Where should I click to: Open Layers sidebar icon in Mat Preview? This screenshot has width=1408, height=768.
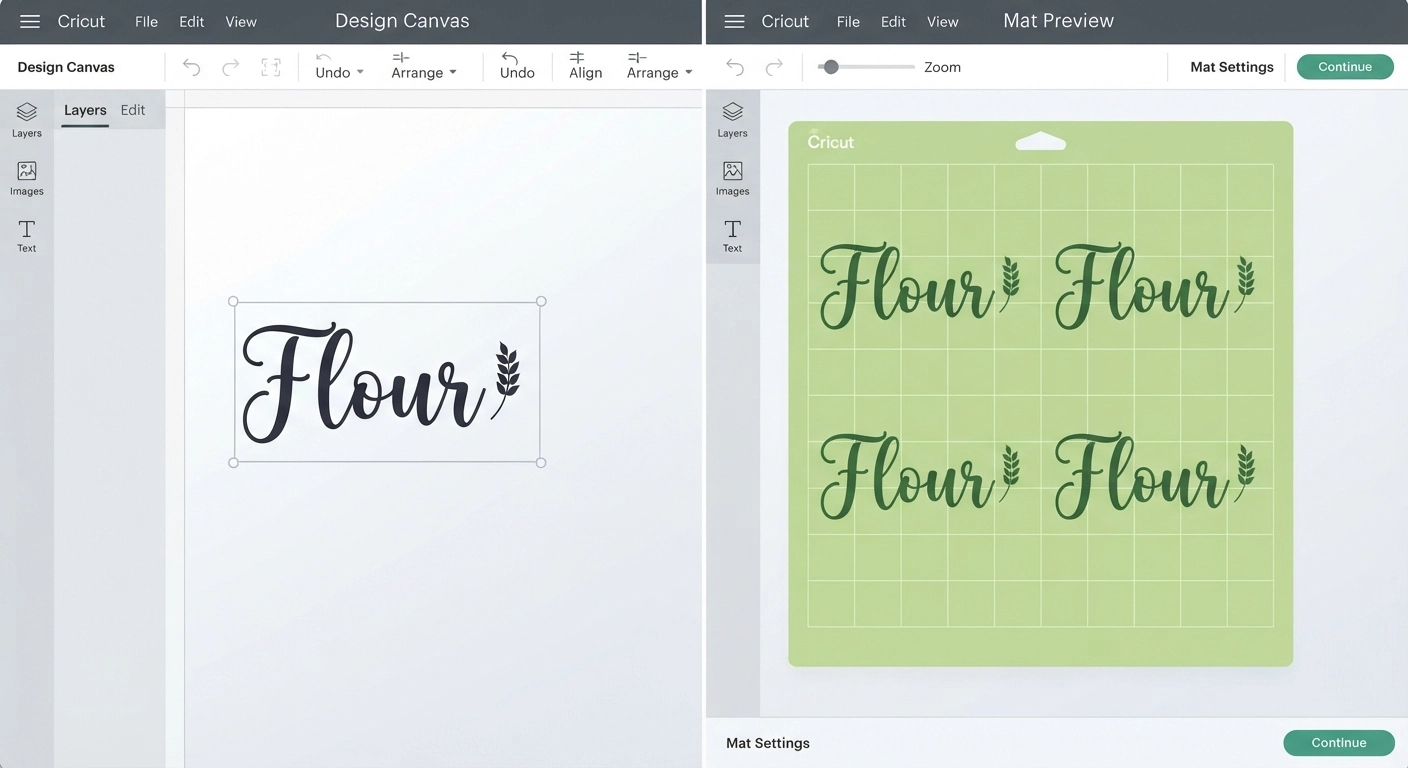tap(732, 120)
